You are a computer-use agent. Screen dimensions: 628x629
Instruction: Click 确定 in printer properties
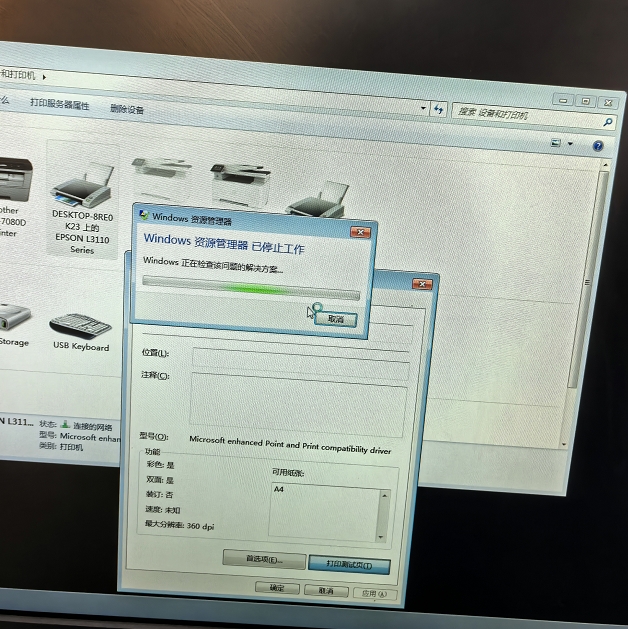point(277,588)
